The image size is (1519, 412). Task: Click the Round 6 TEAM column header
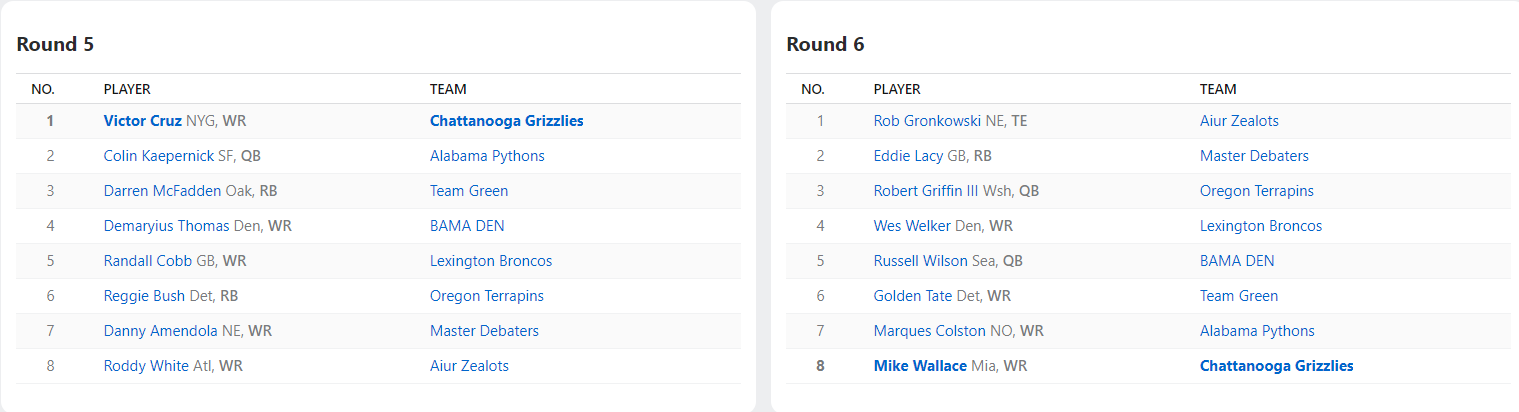[1218, 89]
